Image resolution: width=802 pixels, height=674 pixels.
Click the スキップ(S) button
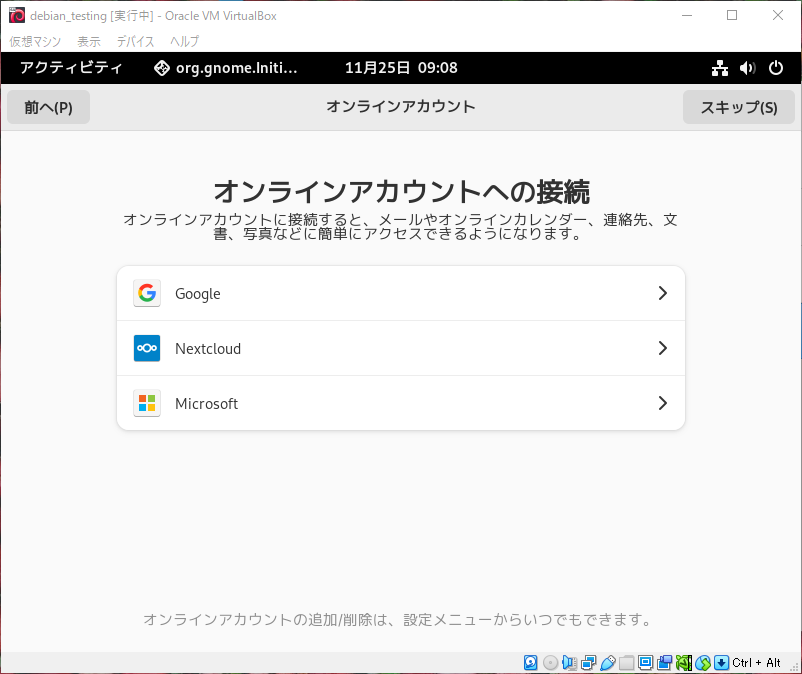coord(739,107)
